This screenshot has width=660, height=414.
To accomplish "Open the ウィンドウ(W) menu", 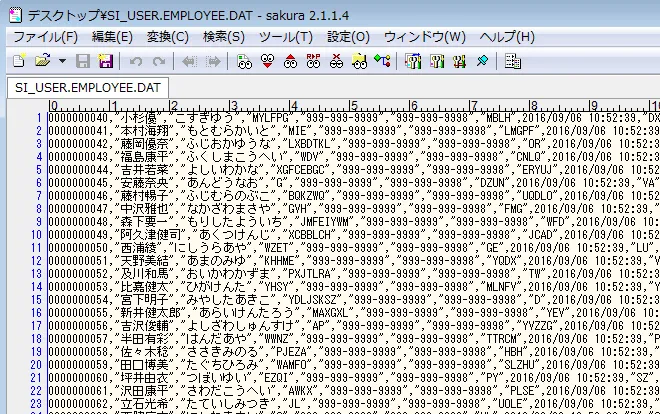I will [425, 37].
